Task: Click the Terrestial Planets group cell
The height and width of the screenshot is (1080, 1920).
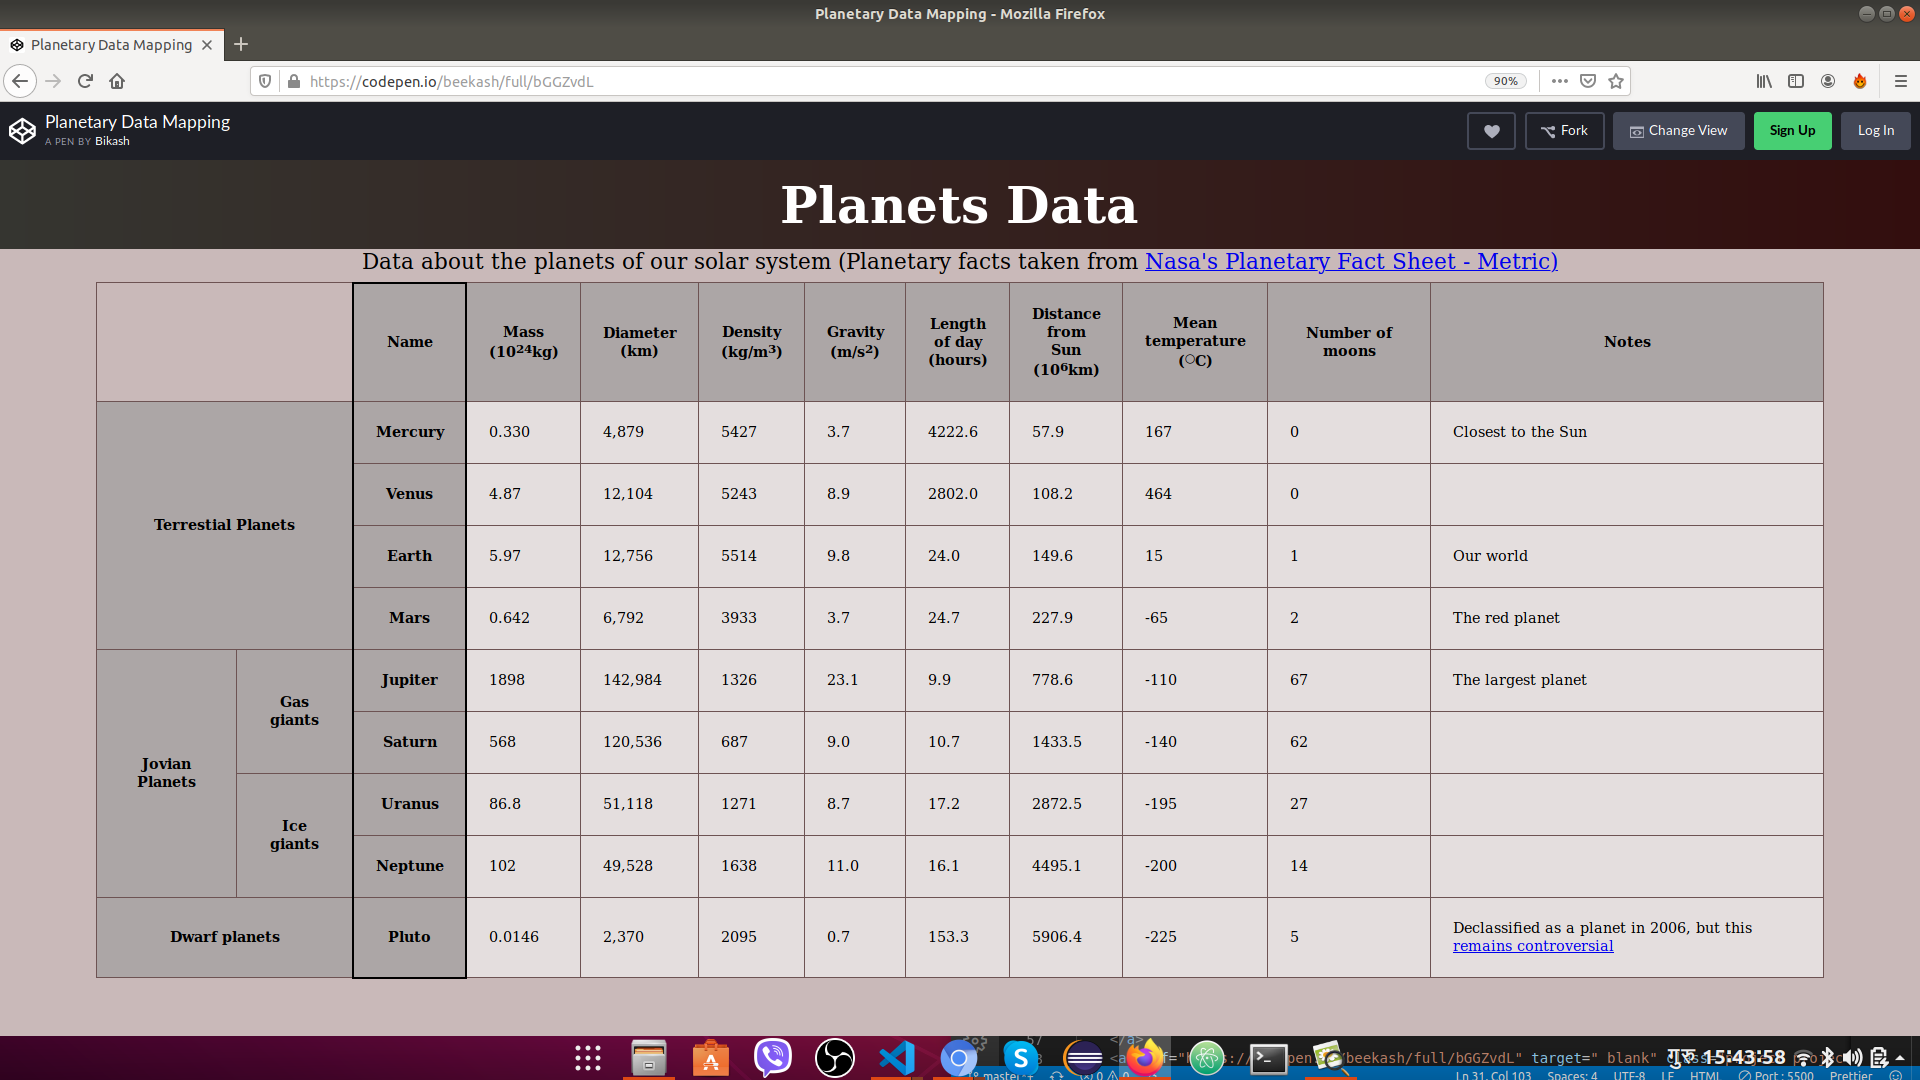Action: (x=224, y=525)
